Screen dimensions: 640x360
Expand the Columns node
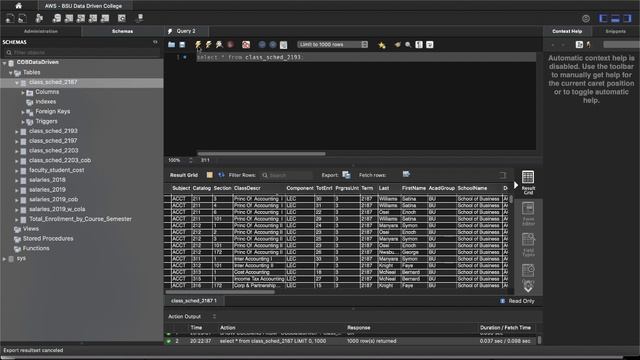point(23,92)
